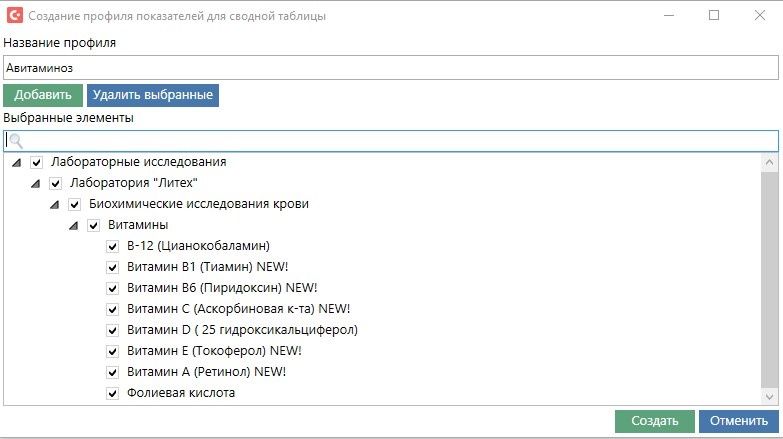The width and height of the screenshot is (783, 439).
Task: Select the Витамин E (Токоферол) item label
Action: (214, 351)
